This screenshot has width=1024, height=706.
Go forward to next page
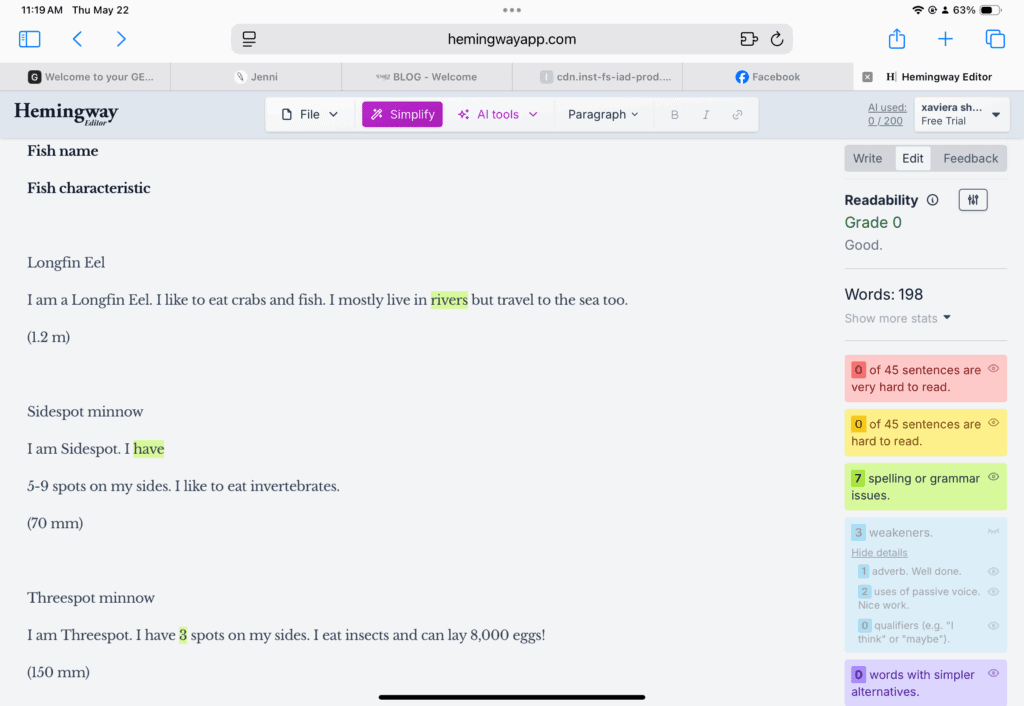(x=121, y=39)
